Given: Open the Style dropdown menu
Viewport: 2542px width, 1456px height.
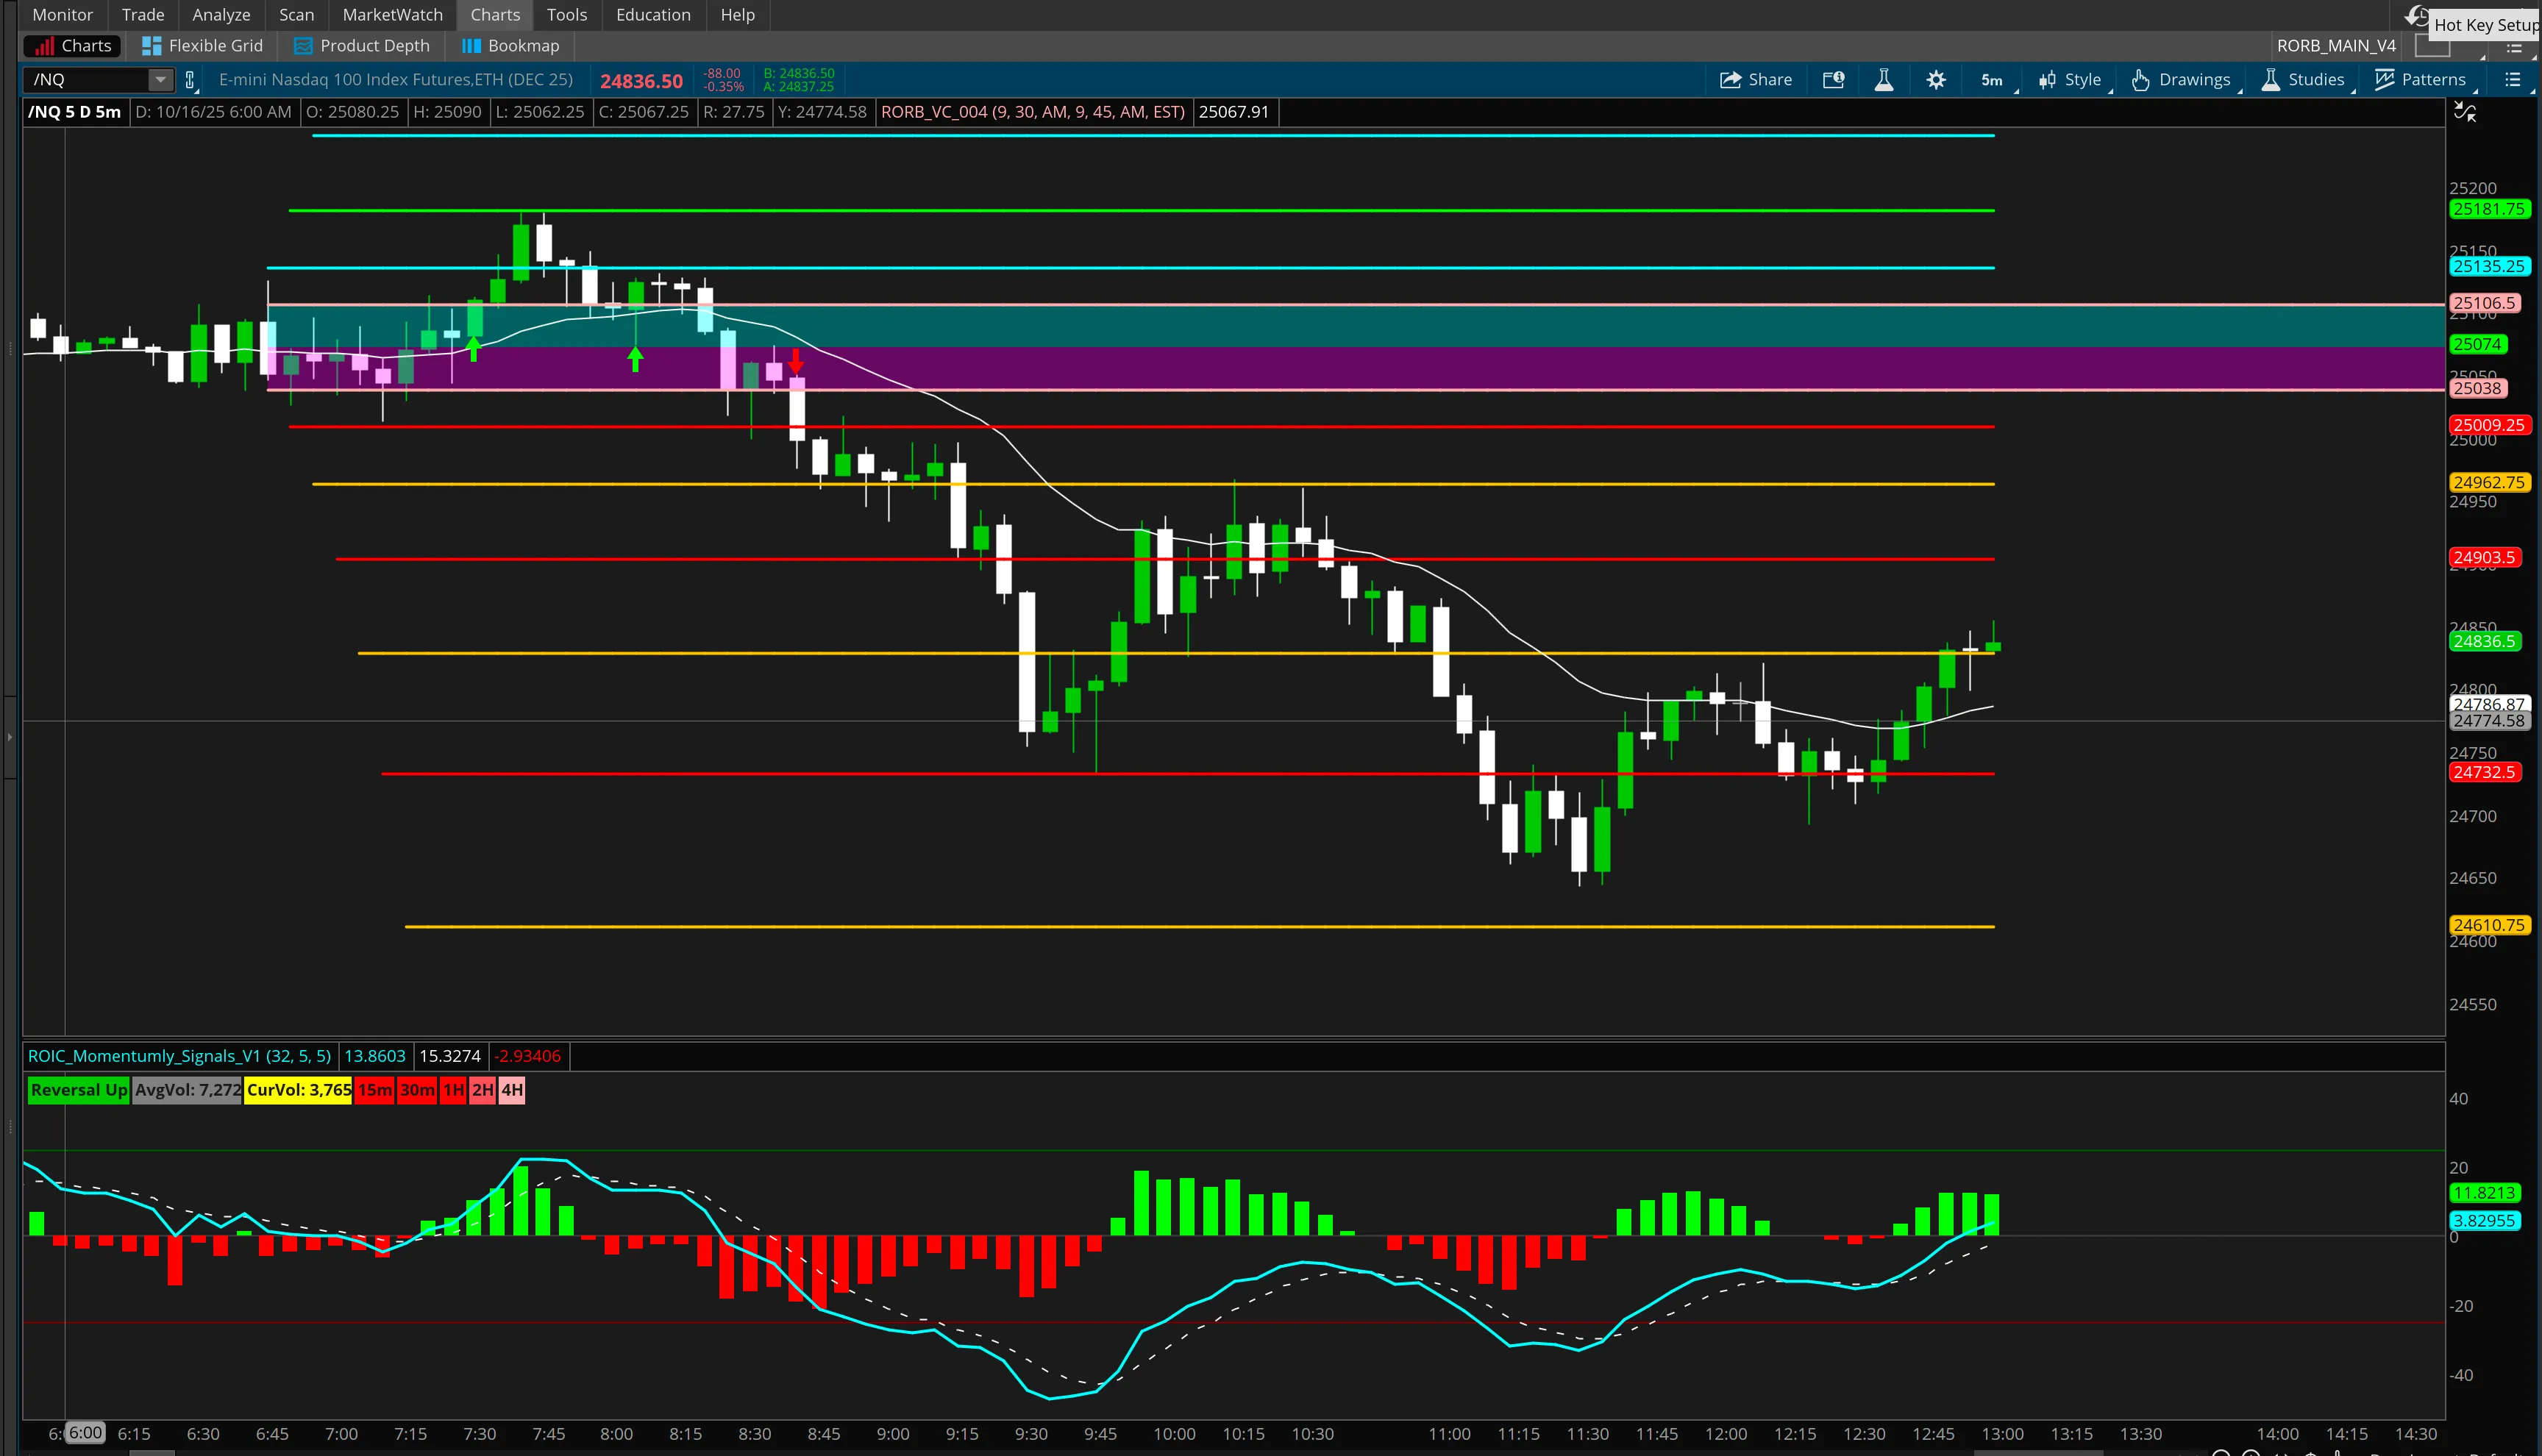Looking at the screenshot, I should 2070,80.
